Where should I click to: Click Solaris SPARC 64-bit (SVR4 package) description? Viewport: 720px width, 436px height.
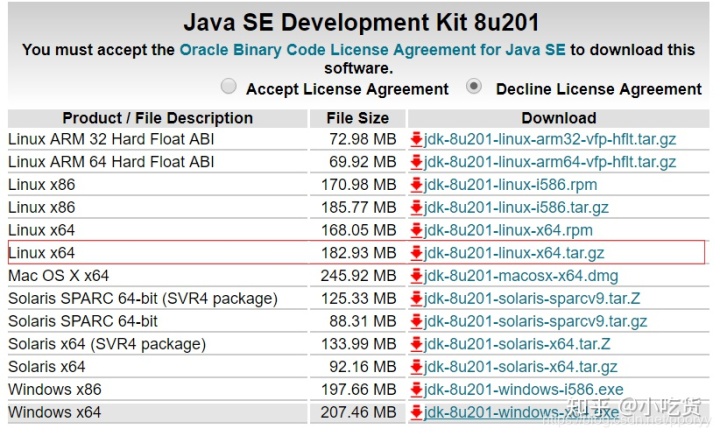pyautogui.click(x=143, y=299)
